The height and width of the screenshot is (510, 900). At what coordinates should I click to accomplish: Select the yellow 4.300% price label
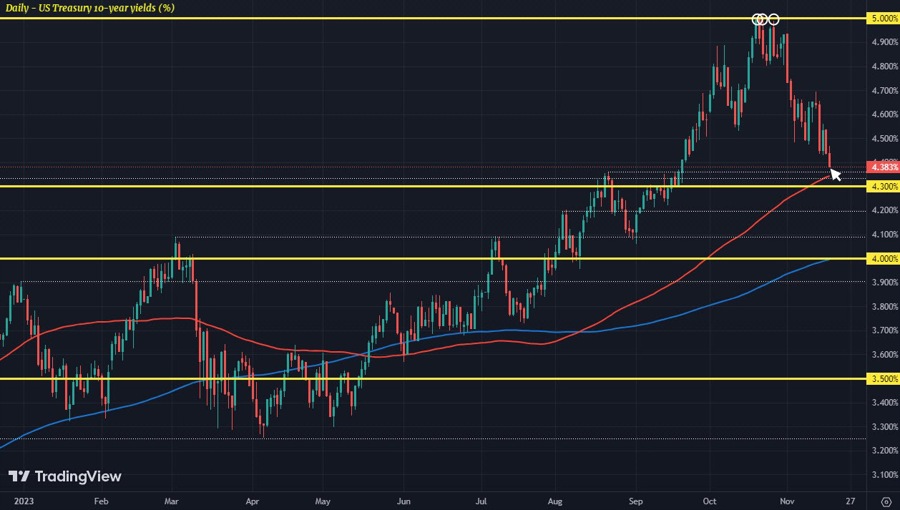884,186
